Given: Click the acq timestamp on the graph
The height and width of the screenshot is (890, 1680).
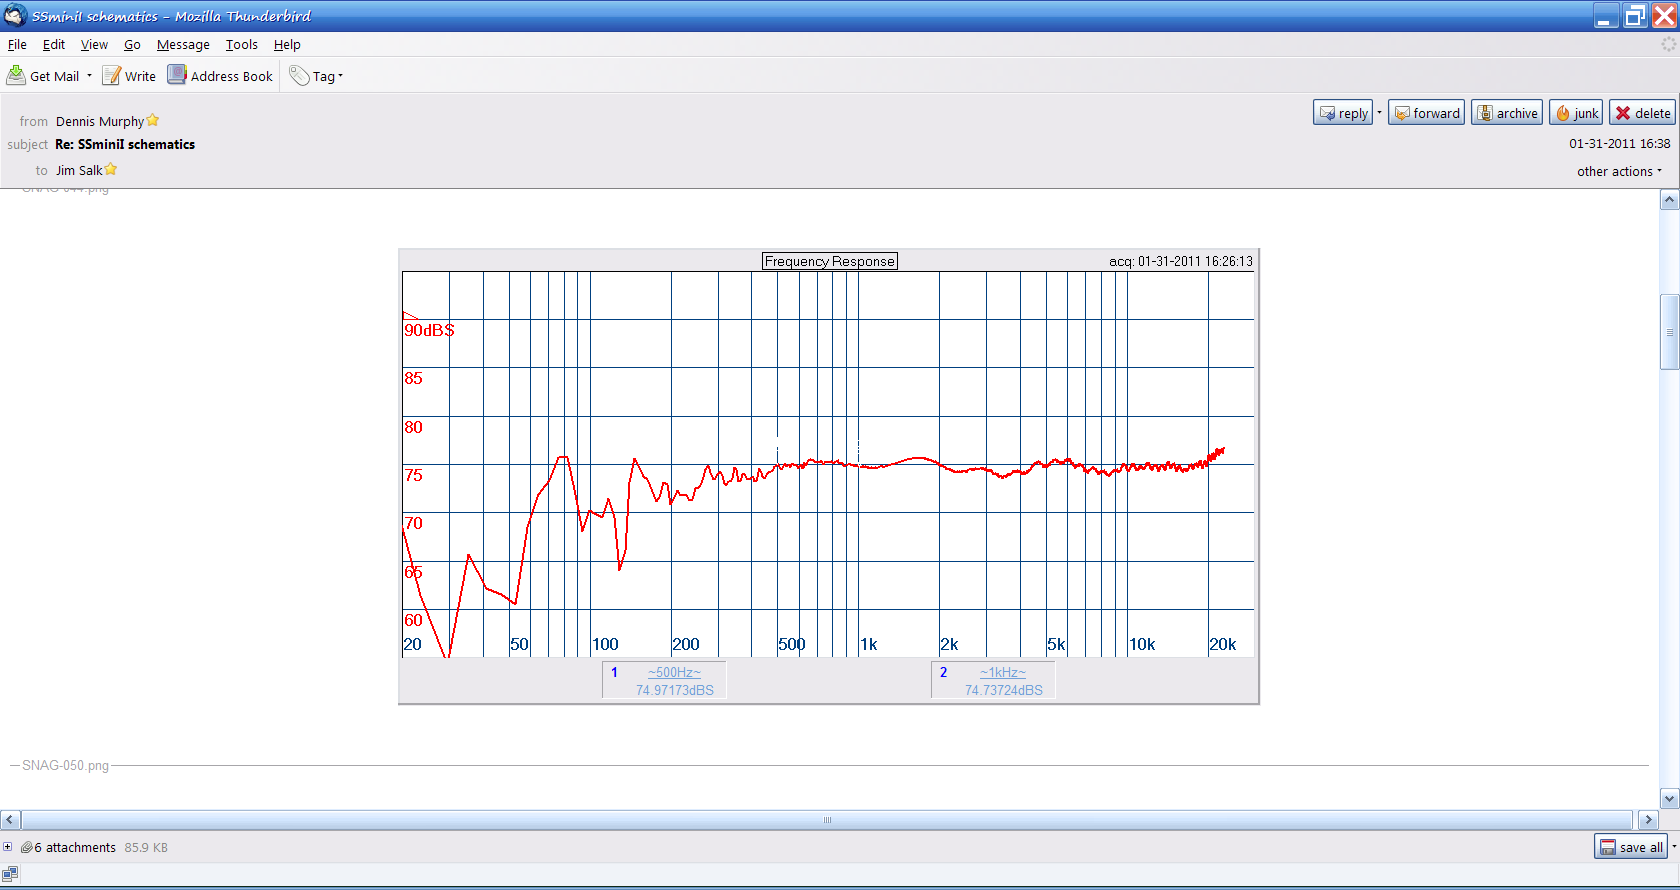Looking at the screenshot, I should point(1180,261).
